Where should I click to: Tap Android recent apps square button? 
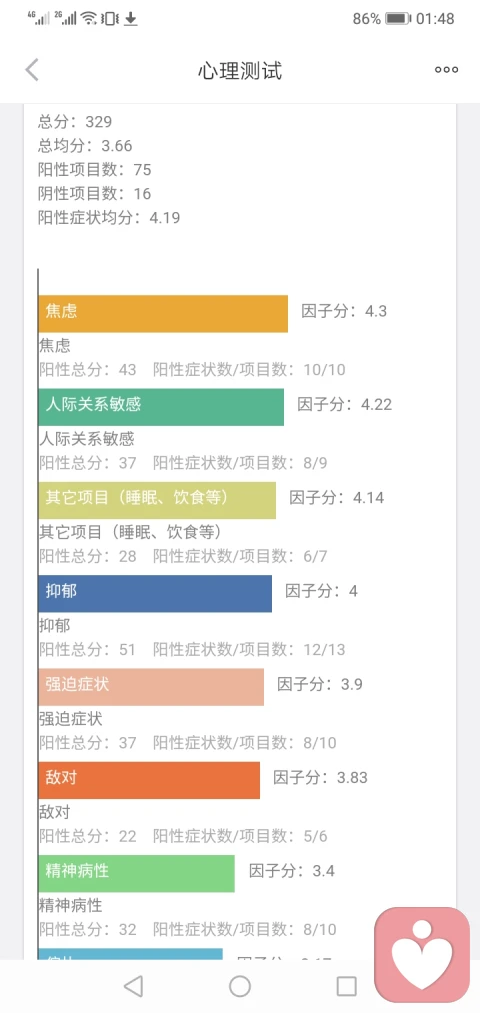(x=346, y=986)
